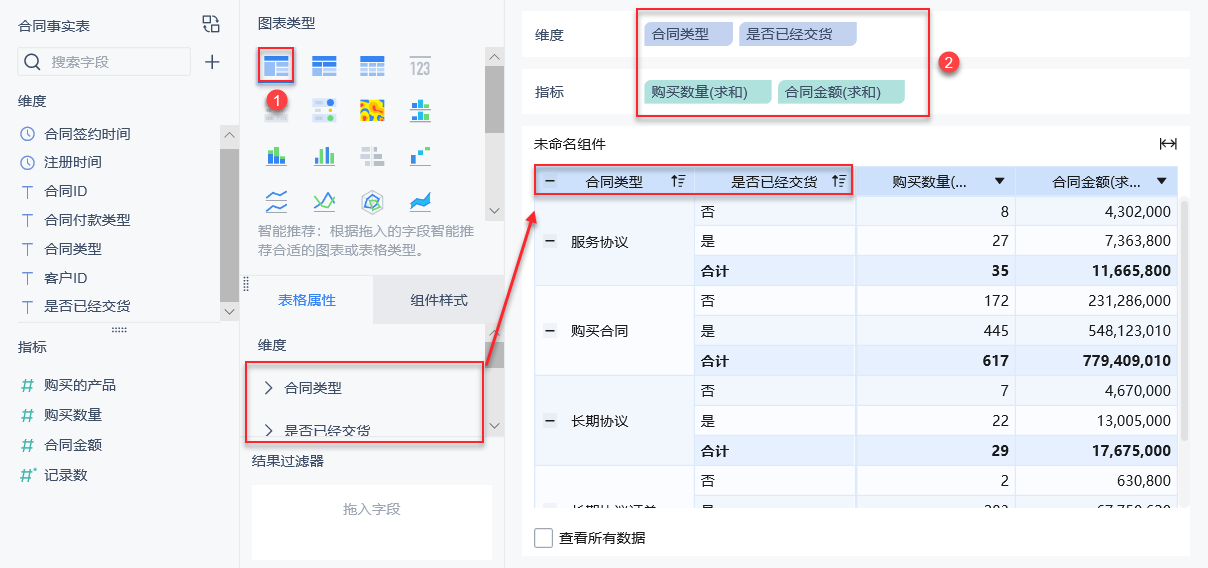
Task: Click the plus icon to add a field
Action: pos(212,62)
